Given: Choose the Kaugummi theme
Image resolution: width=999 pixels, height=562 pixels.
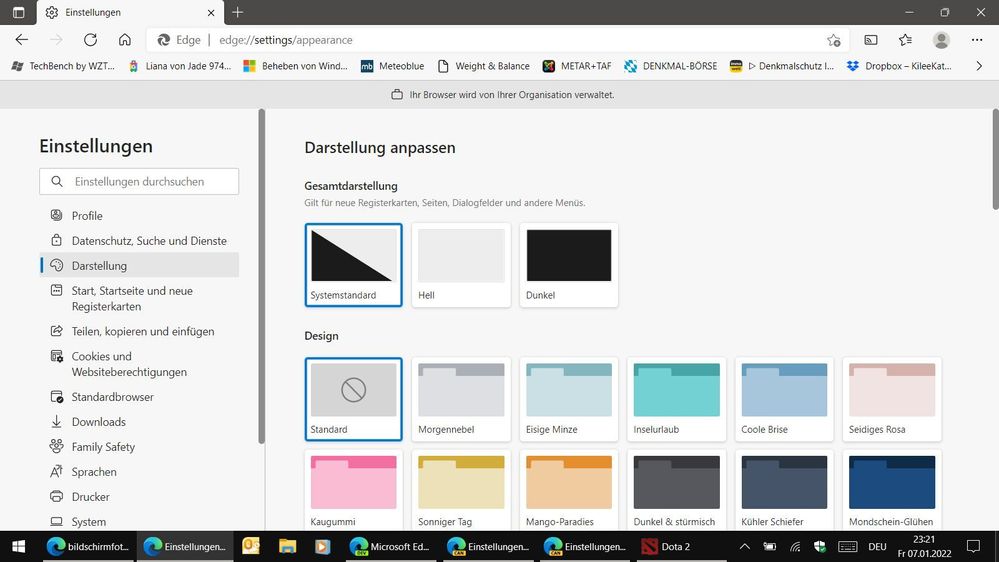Looking at the screenshot, I should click(353, 490).
